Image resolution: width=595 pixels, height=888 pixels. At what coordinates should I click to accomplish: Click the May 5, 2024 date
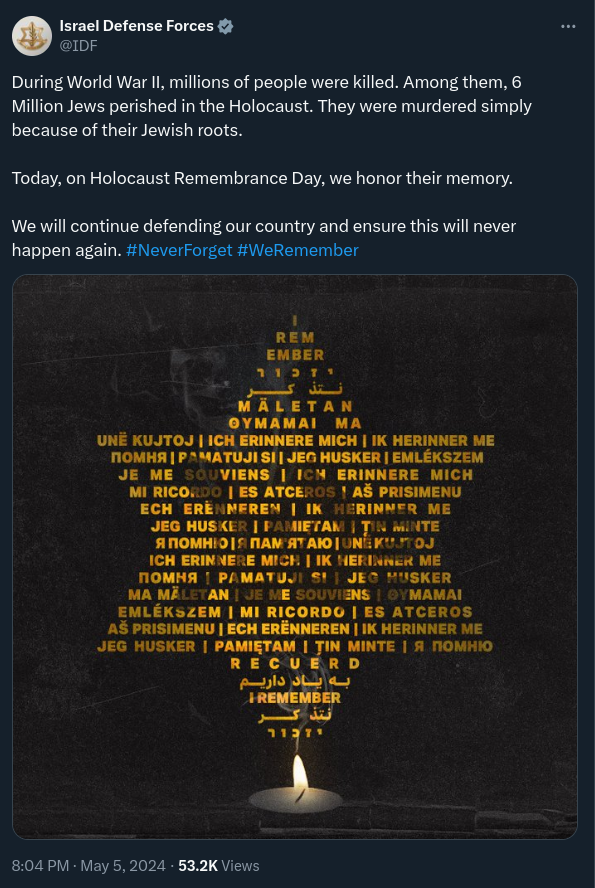123,866
